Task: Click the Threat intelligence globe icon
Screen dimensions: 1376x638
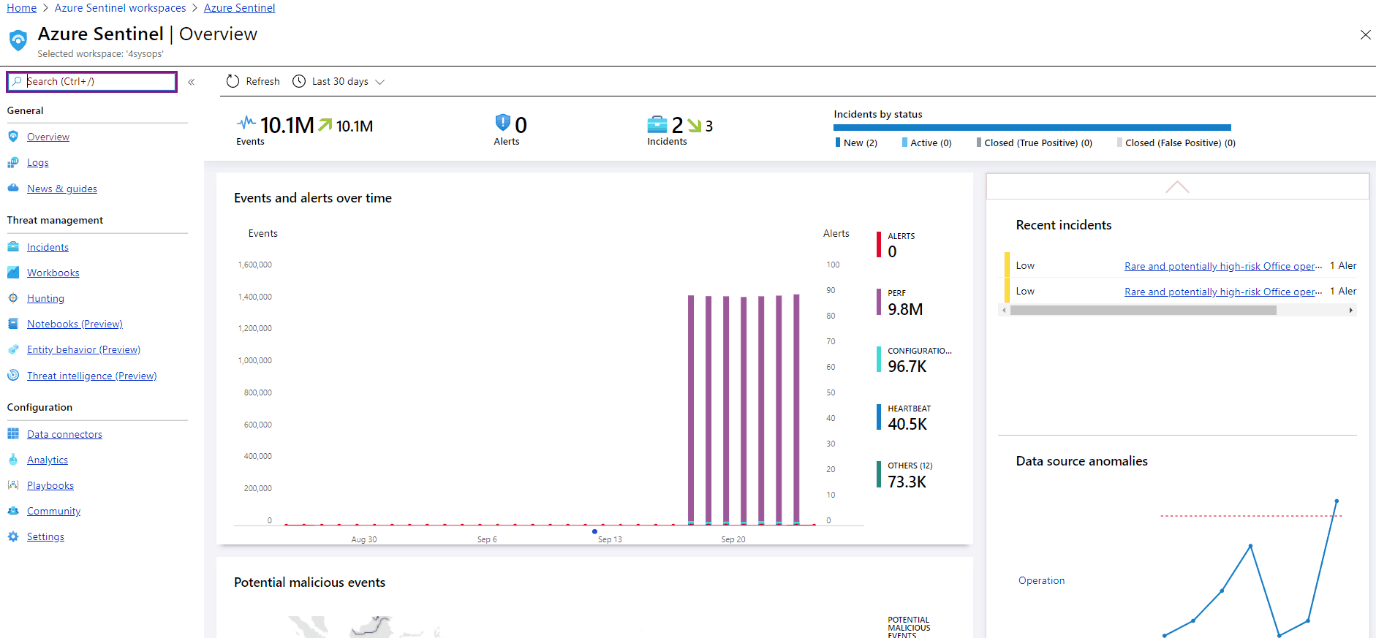Action: tap(13, 376)
